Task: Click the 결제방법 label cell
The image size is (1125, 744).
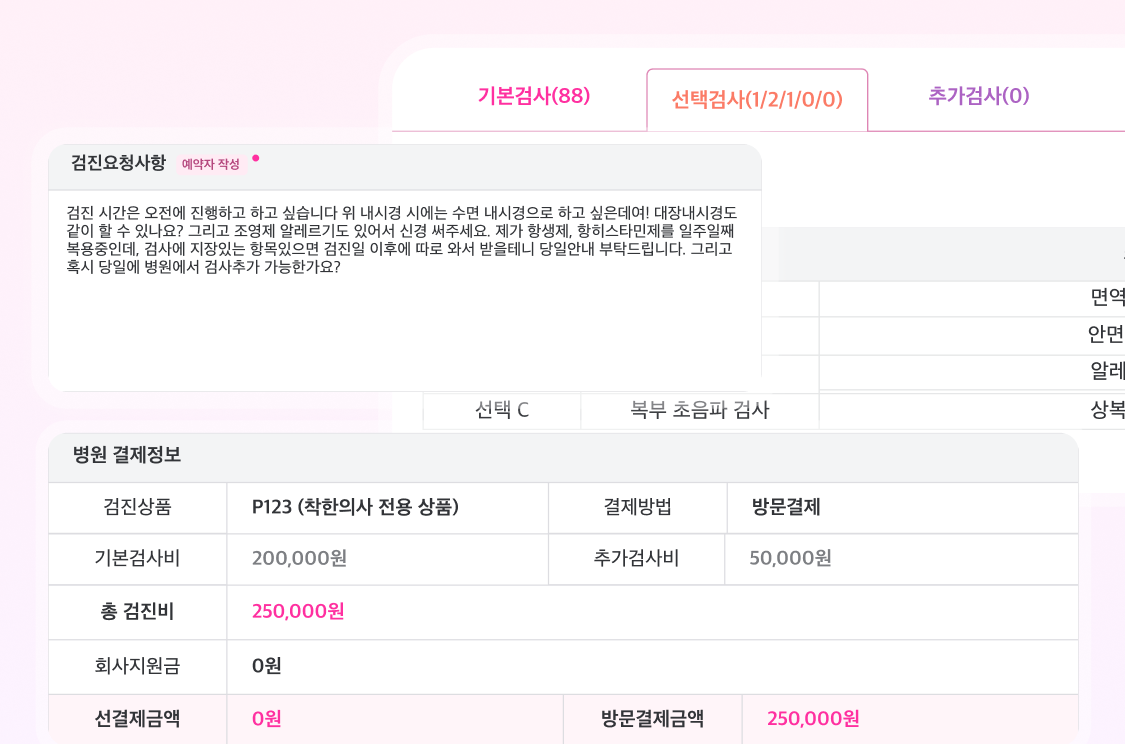Action: [638, 507]
